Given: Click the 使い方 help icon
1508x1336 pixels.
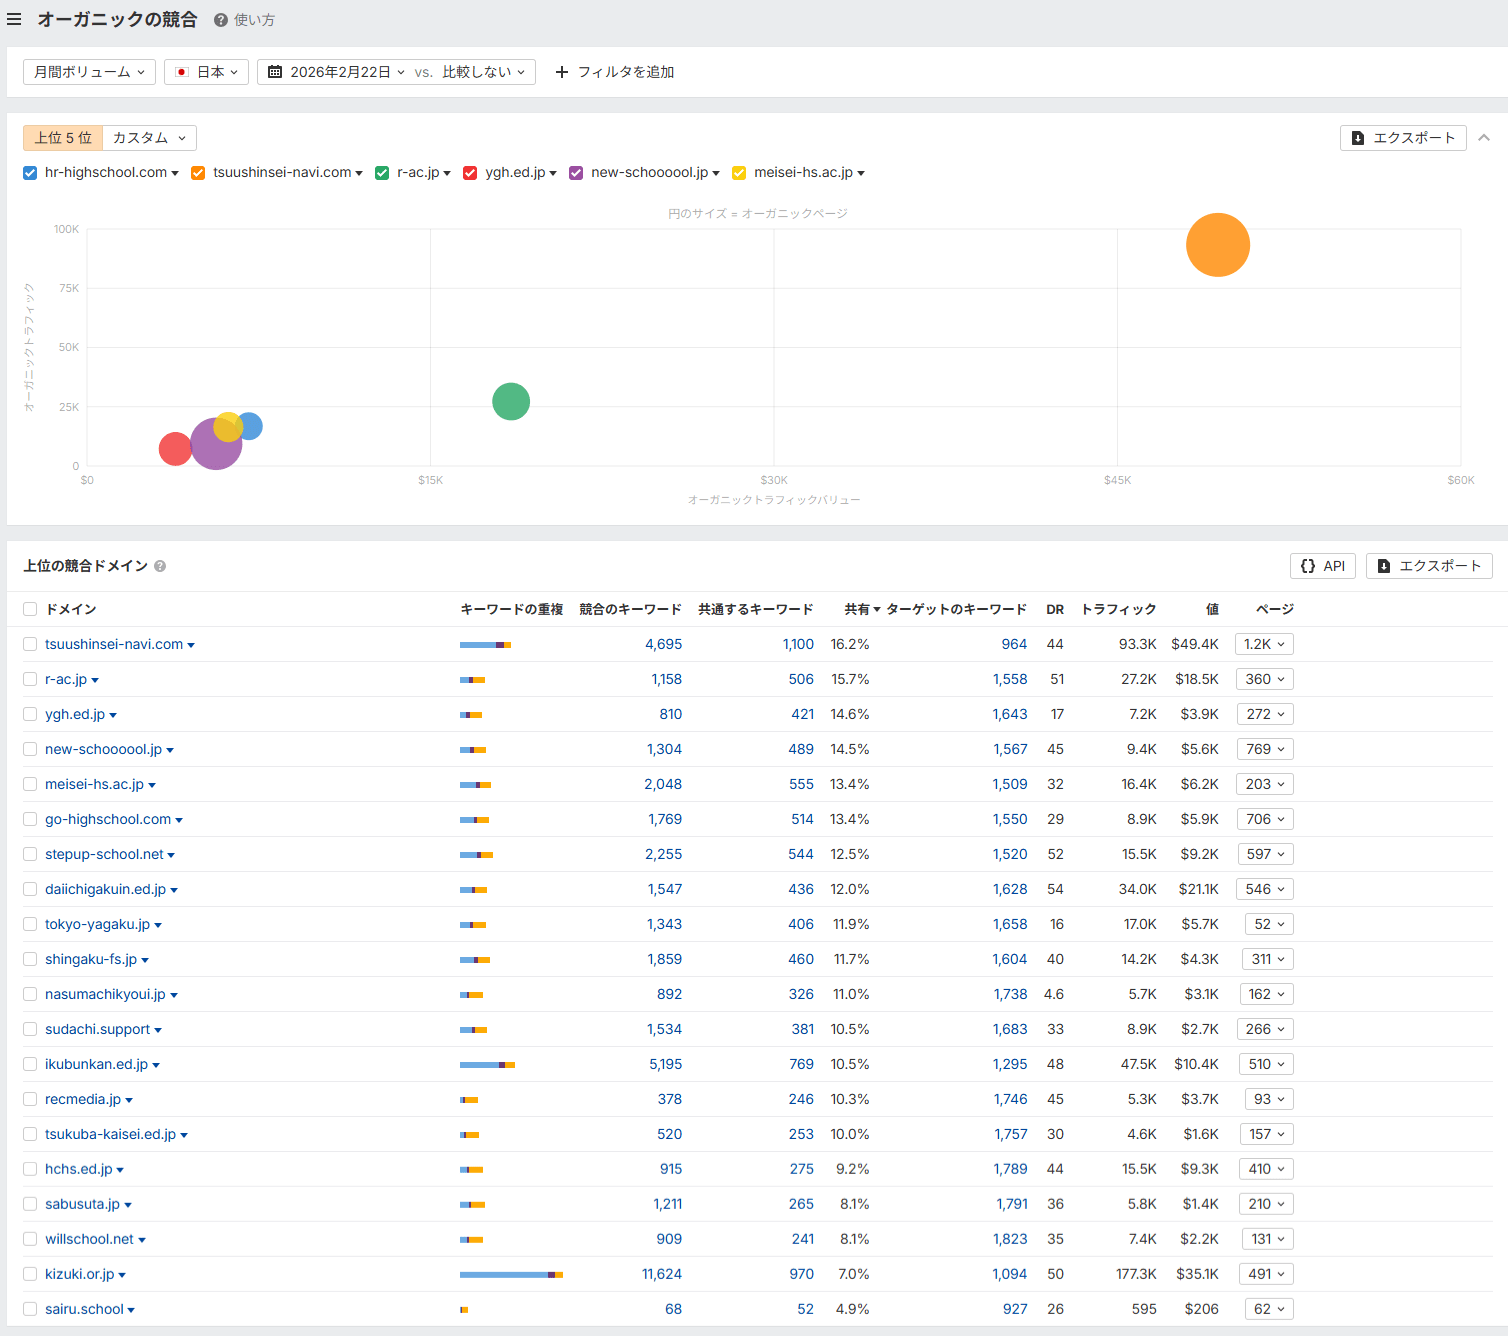Looking at the screenshot, I should coord(221,20).
